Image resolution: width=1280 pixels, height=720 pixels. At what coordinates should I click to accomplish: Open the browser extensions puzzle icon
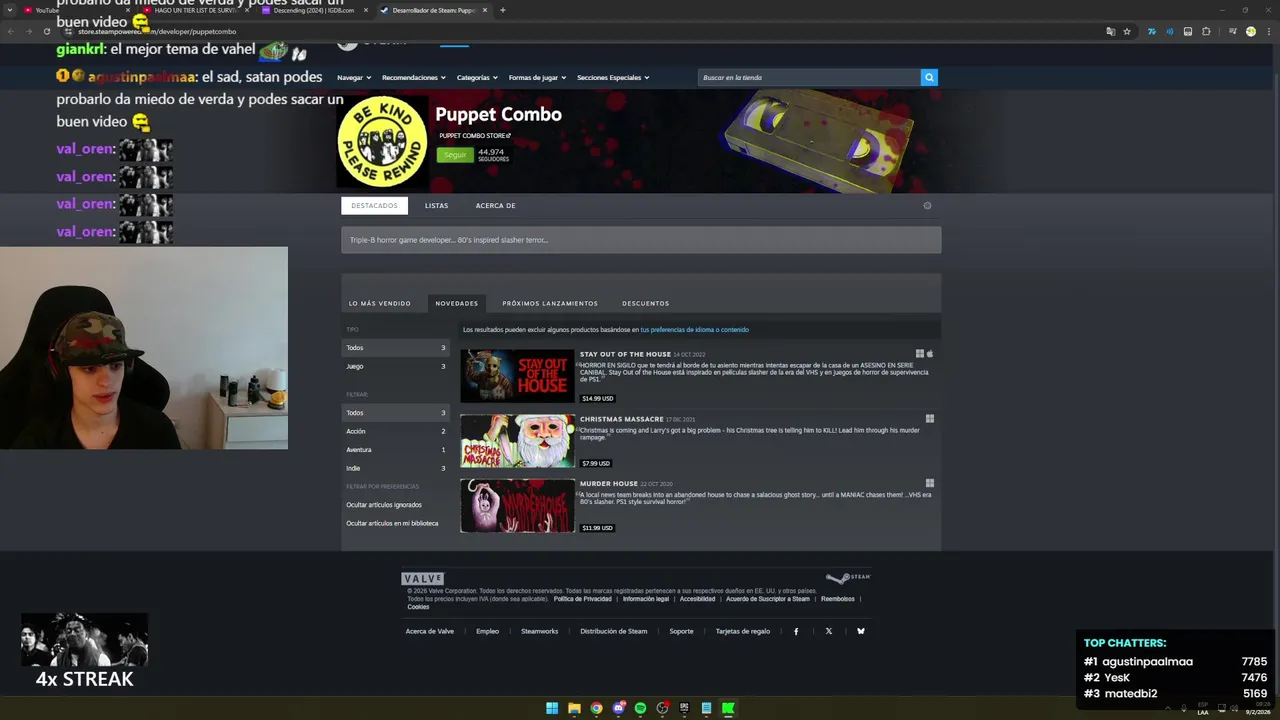[1206, 31]
